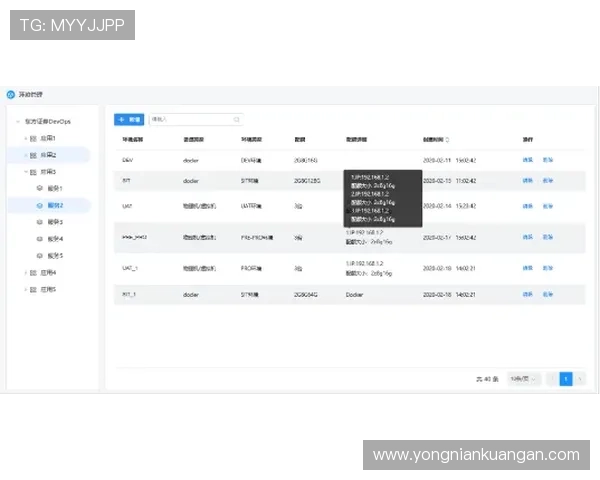The image size is (600, 480).
Task: Expand the 应用1 tree node
Action: pos(26,138)
